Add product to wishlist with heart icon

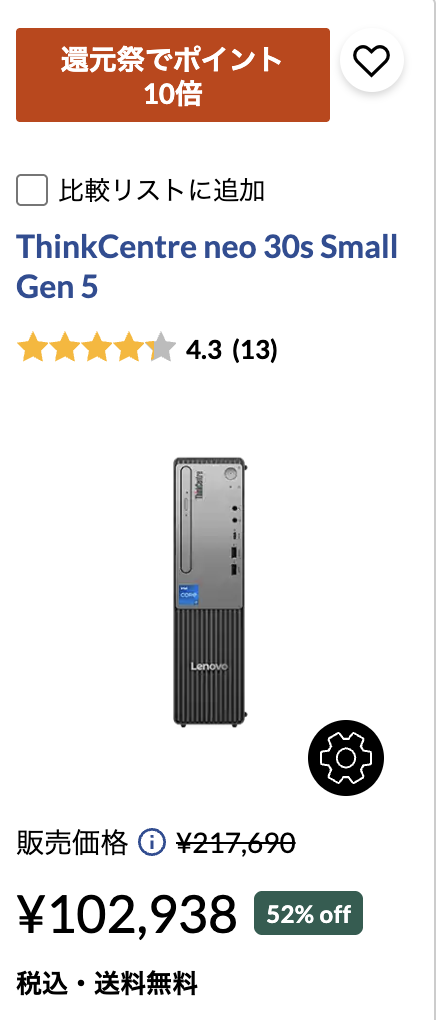[x=372, y=60]
